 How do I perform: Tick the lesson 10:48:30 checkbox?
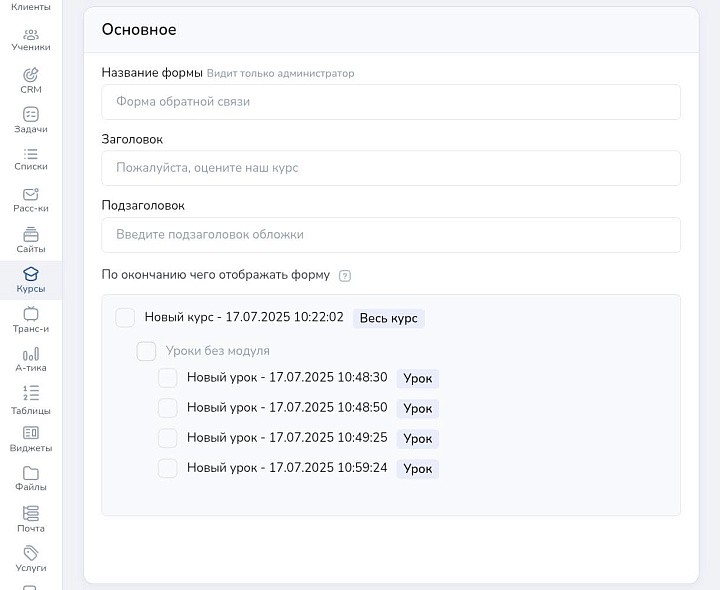[x=168, y=378]
